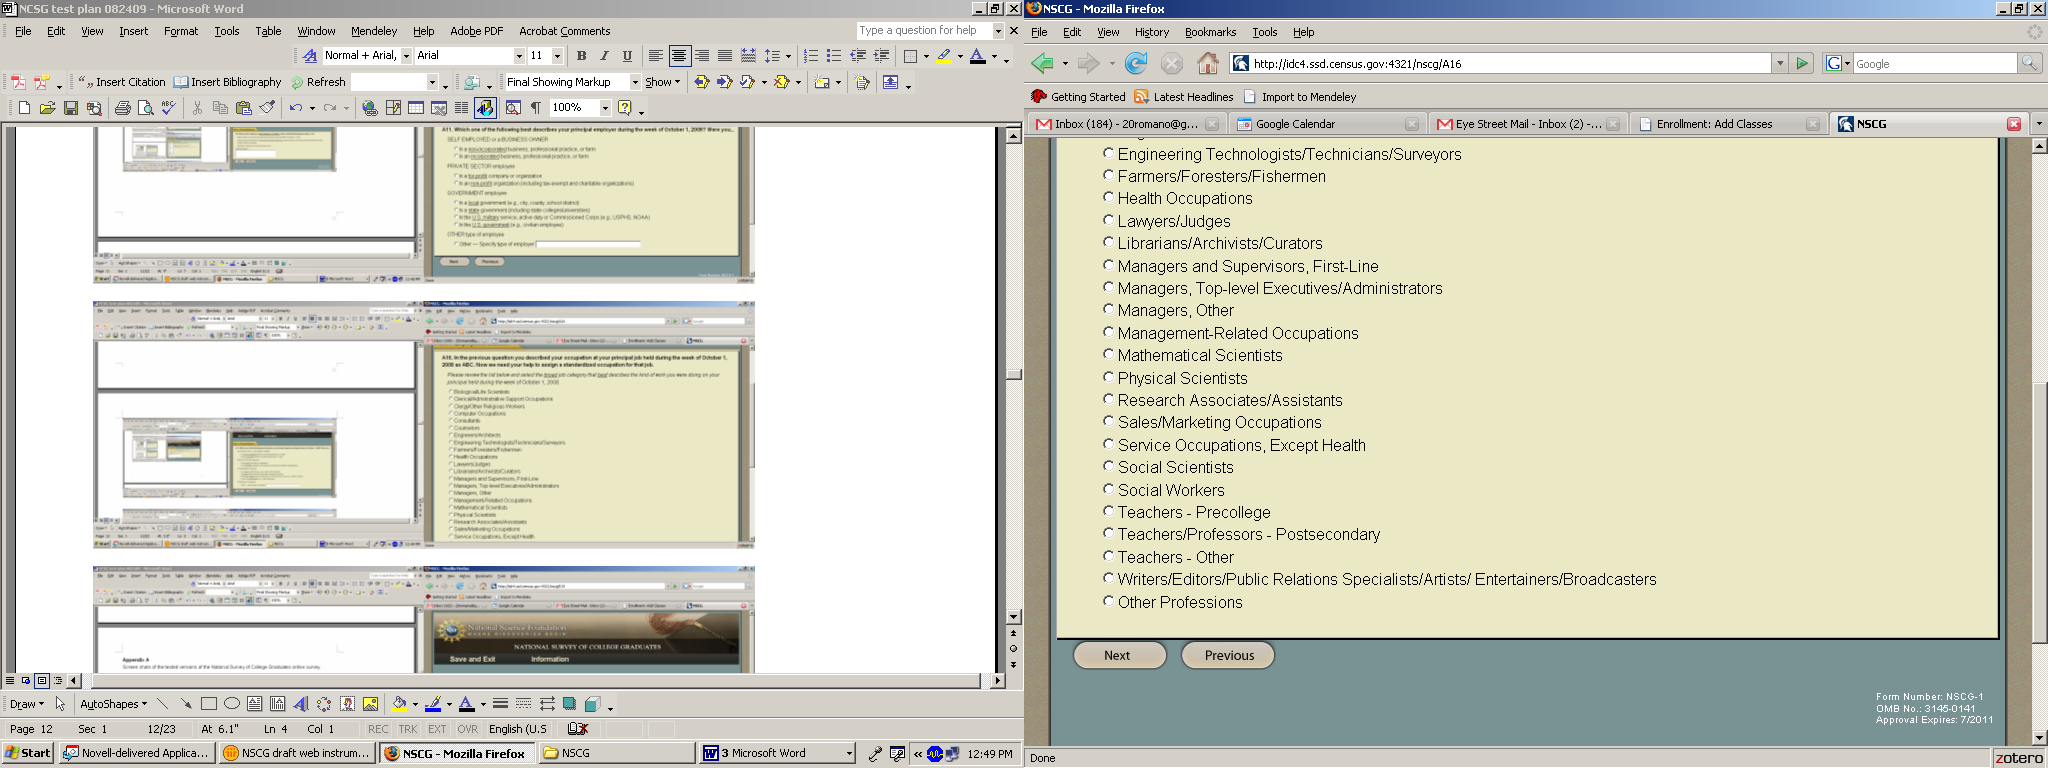Go to the Firefox Home page

pos(1208,64)
